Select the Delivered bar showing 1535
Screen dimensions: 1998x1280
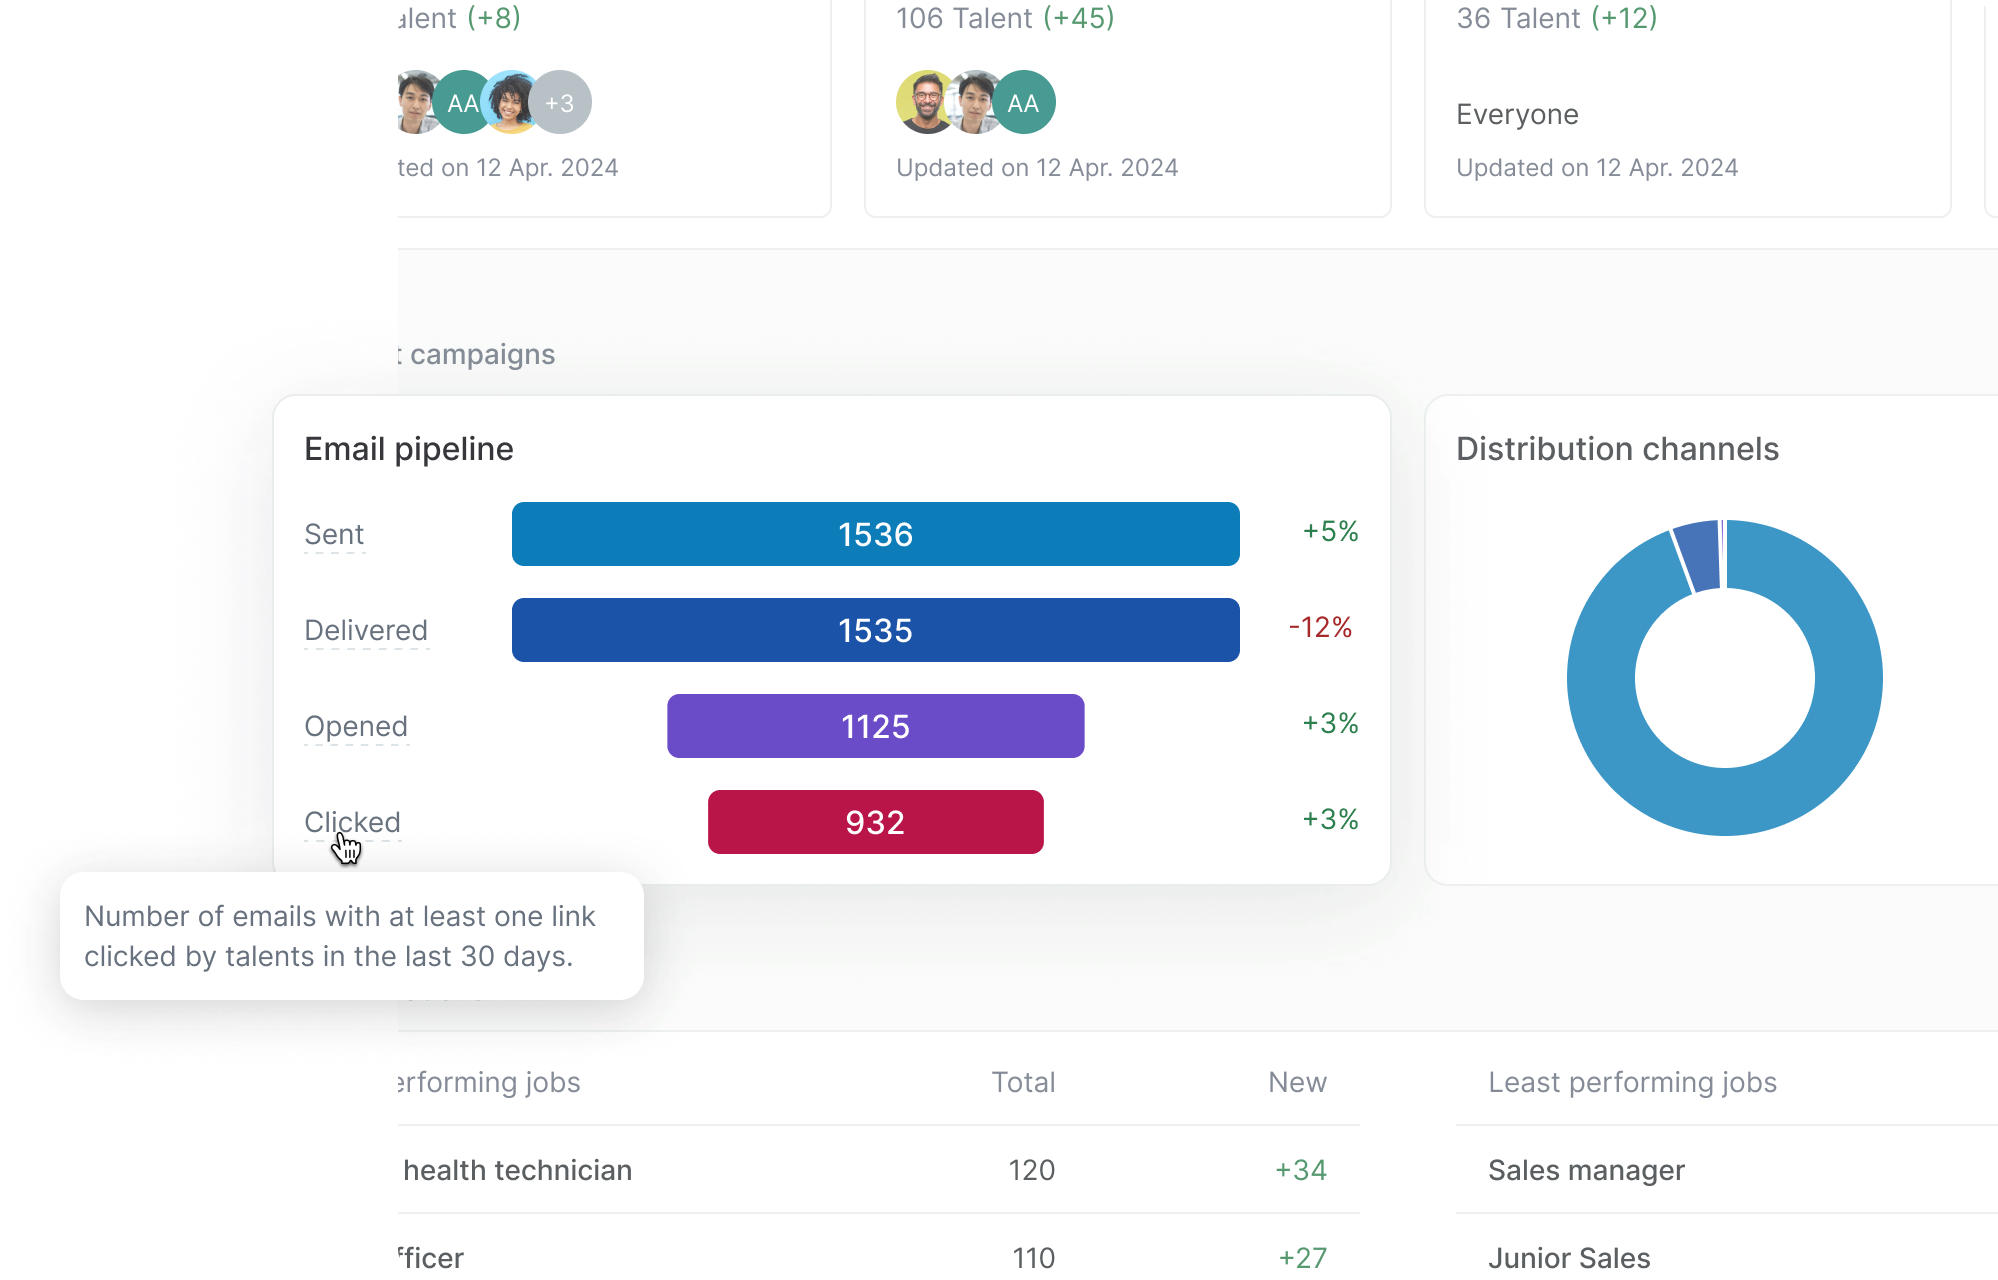coord(875,630)
